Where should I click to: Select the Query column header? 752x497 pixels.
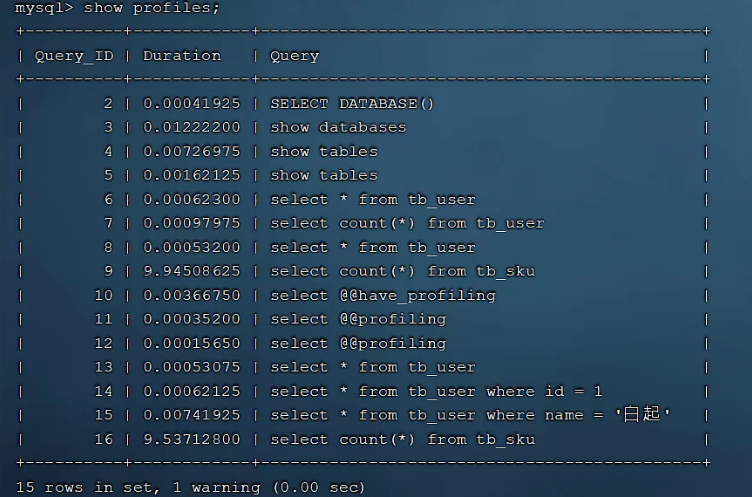pyautogui.click(x=294, y=56)
